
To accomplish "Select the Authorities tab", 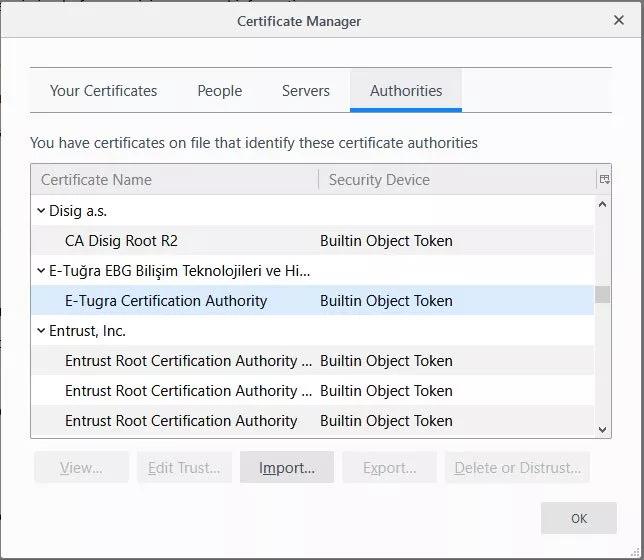I will click(x=405, y=91).
